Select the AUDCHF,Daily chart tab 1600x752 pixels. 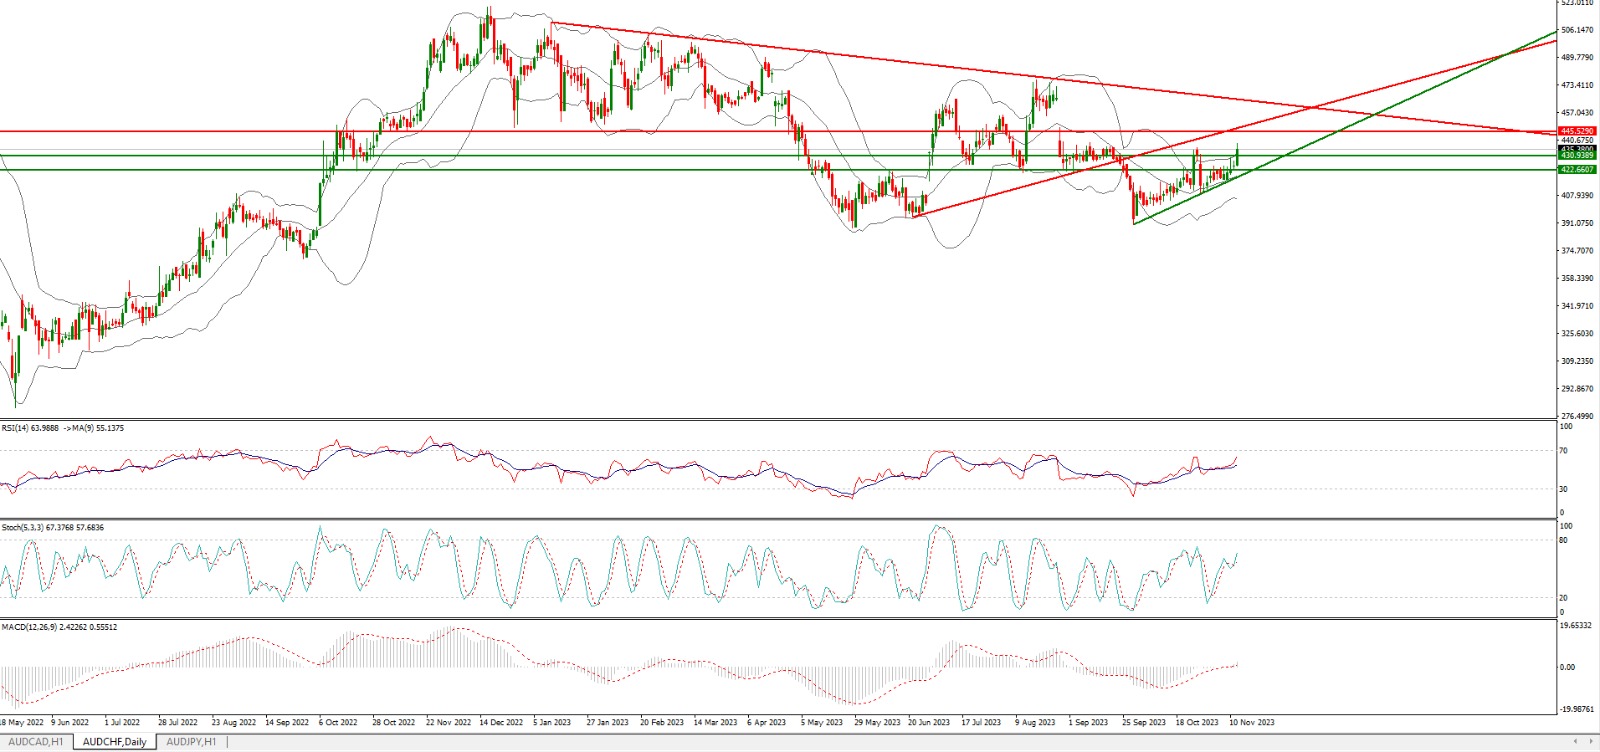[x=114, y=742]
